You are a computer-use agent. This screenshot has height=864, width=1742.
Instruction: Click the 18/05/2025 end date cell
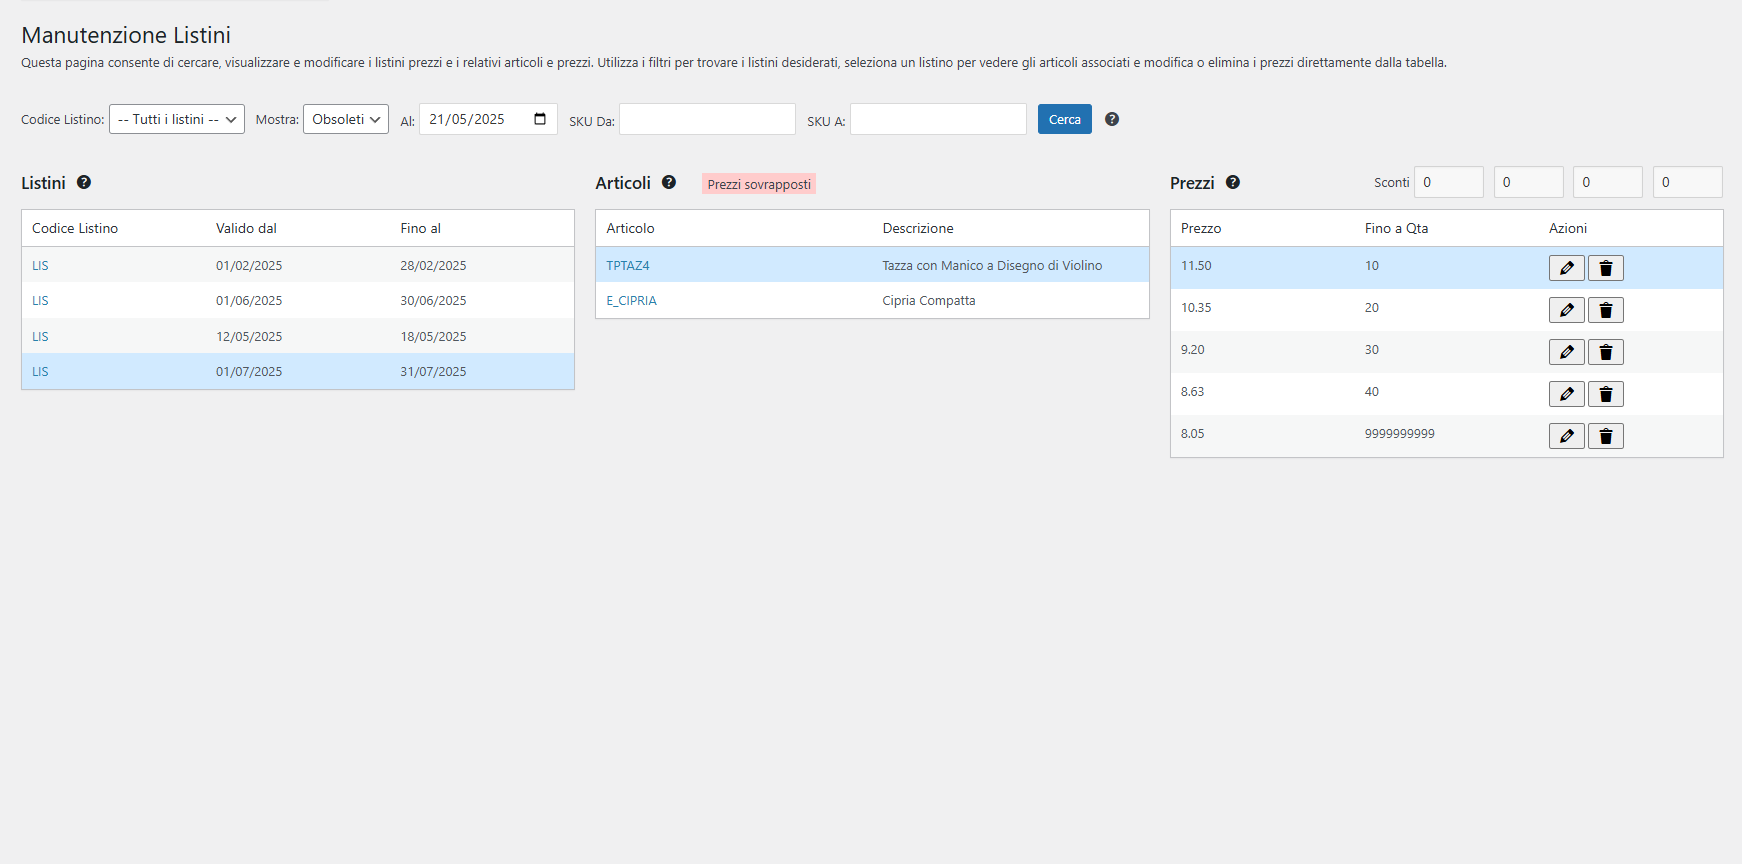(x=433, y=337)
